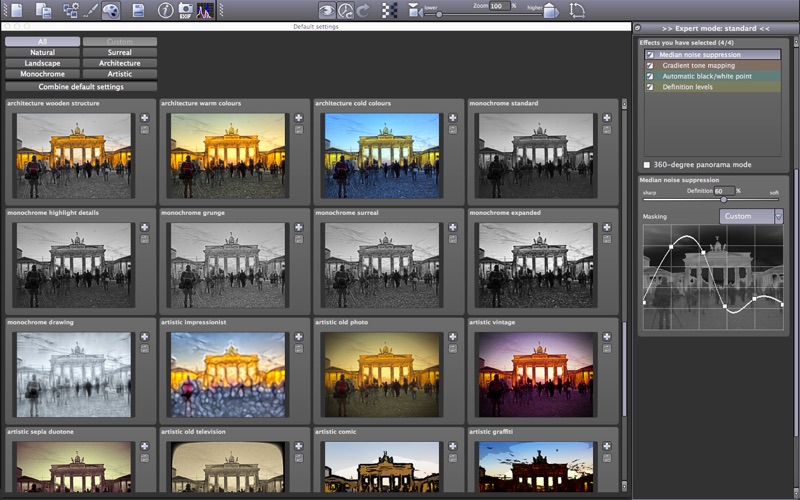Click the Expert mode: standard header
The width and height of the screenshot is (800, 500).
click(x=715, y=28)
